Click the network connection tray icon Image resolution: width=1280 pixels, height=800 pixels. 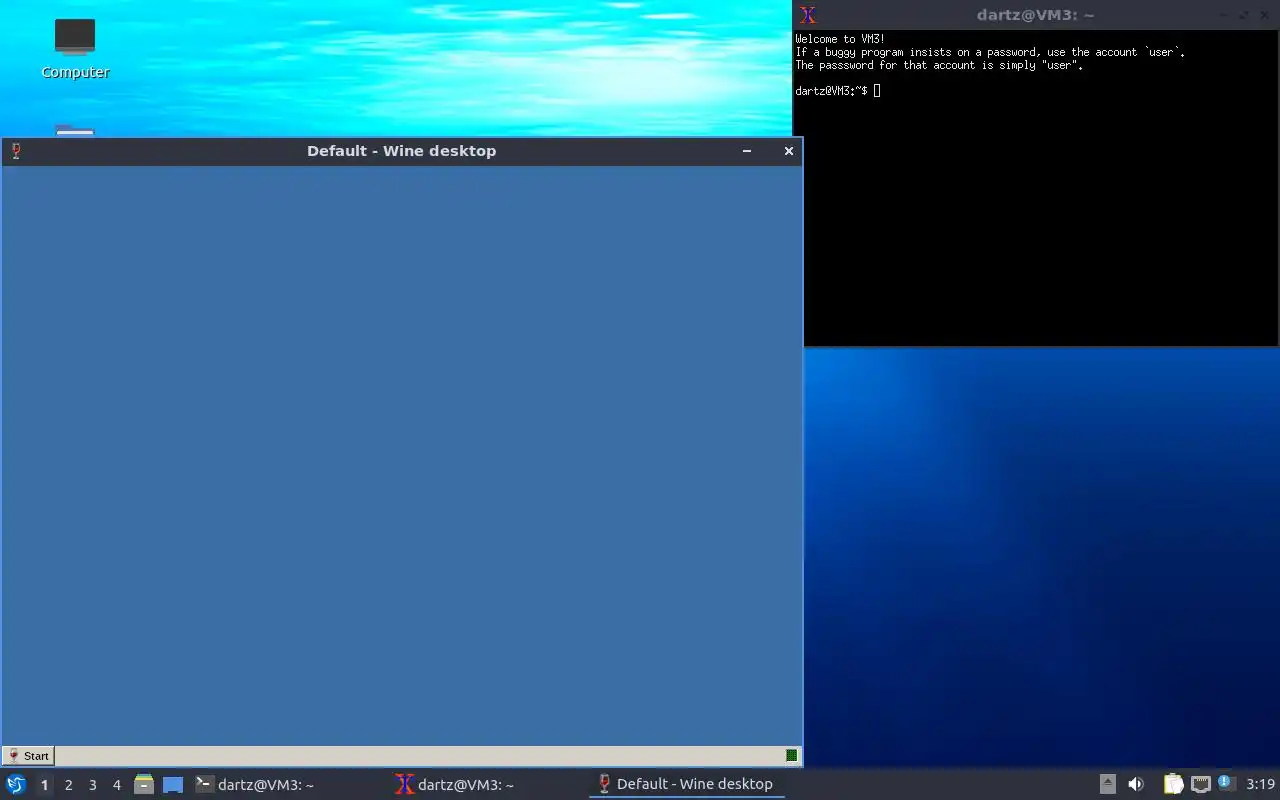(x=1200, y=784)
